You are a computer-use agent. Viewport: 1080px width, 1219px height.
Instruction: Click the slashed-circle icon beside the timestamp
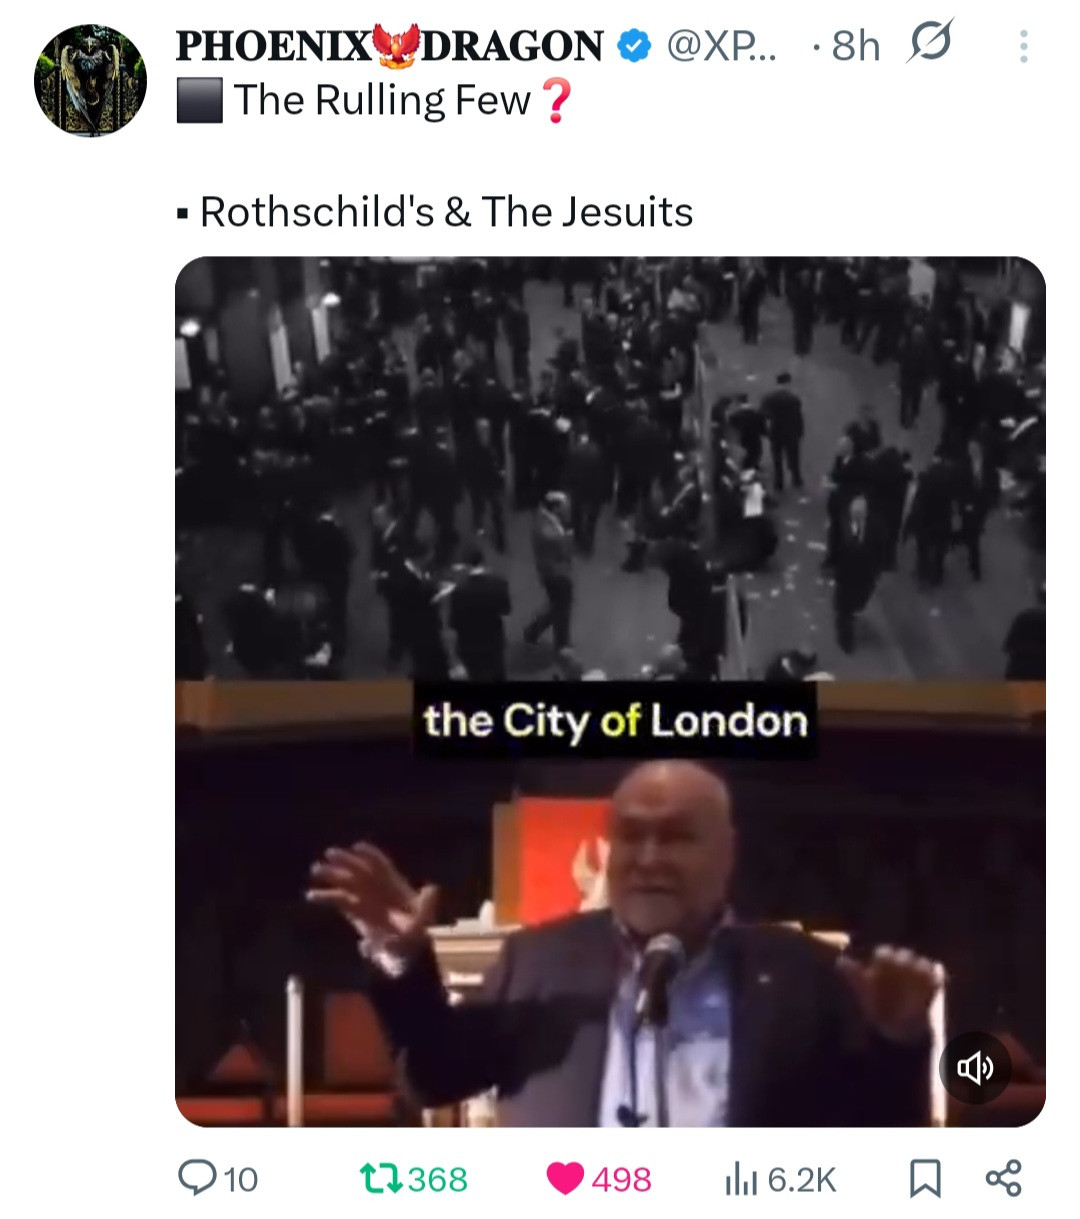coord(929,43)
